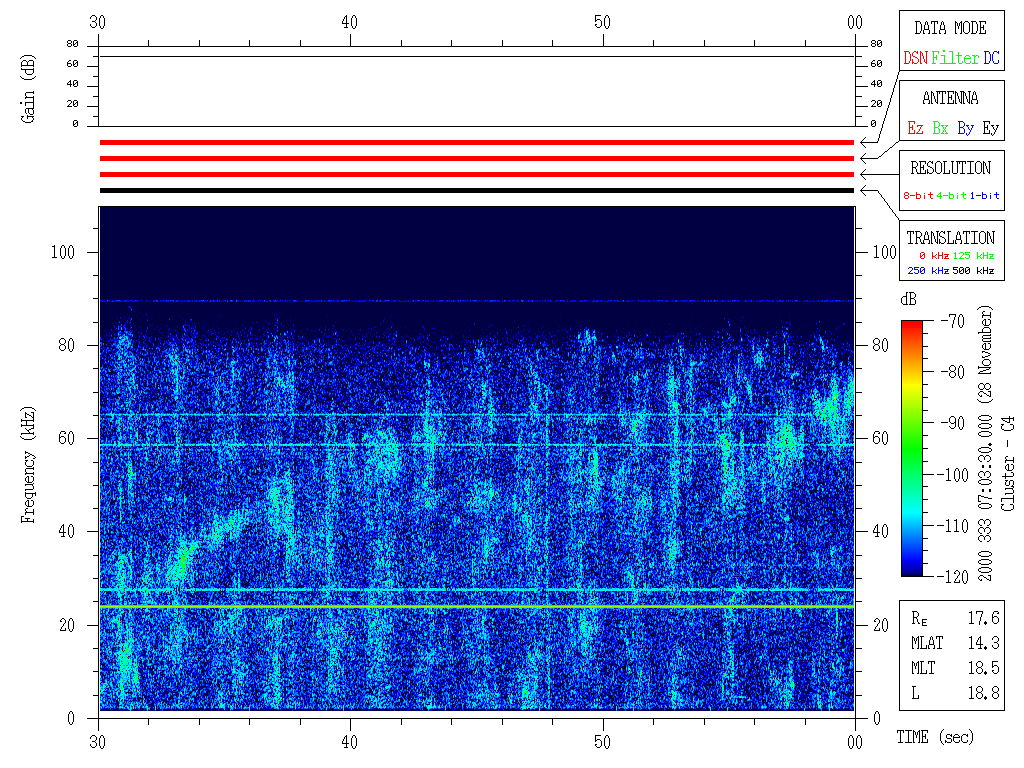The height and width of the screenshot is (768, 1024).
Task: Select the green Bx antenna label
Action: pyautogui.click(x=940, y=129)
